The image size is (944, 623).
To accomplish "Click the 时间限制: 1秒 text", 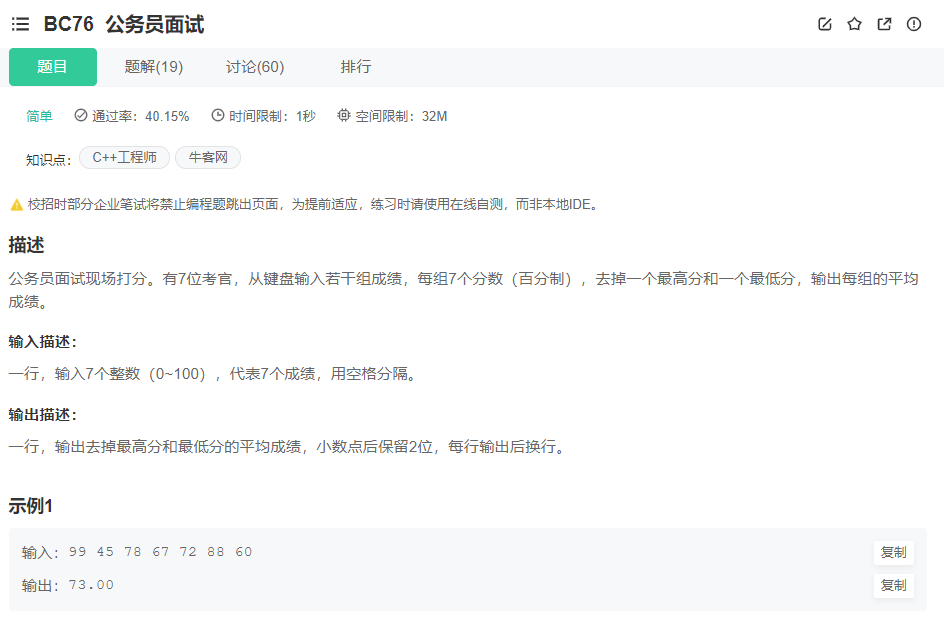I will click(272, 116).
